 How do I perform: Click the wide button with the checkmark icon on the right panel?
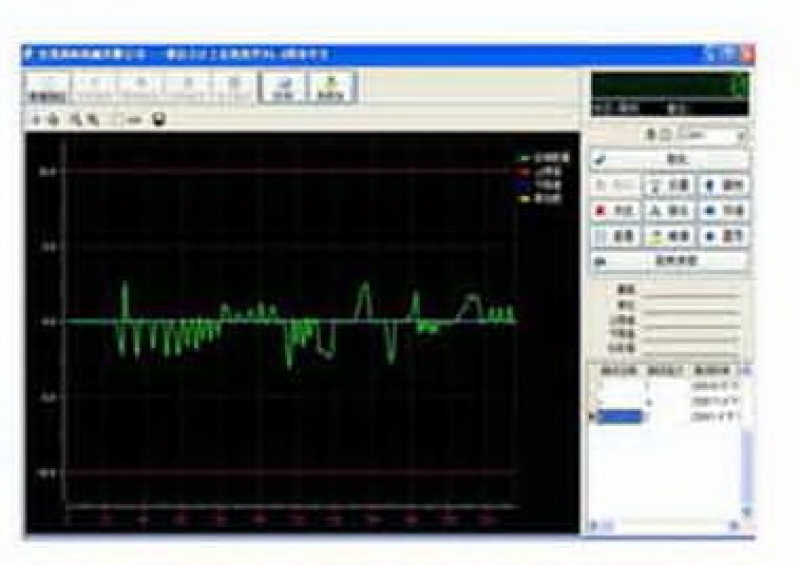pyautogui.click(x=670, y=159)
